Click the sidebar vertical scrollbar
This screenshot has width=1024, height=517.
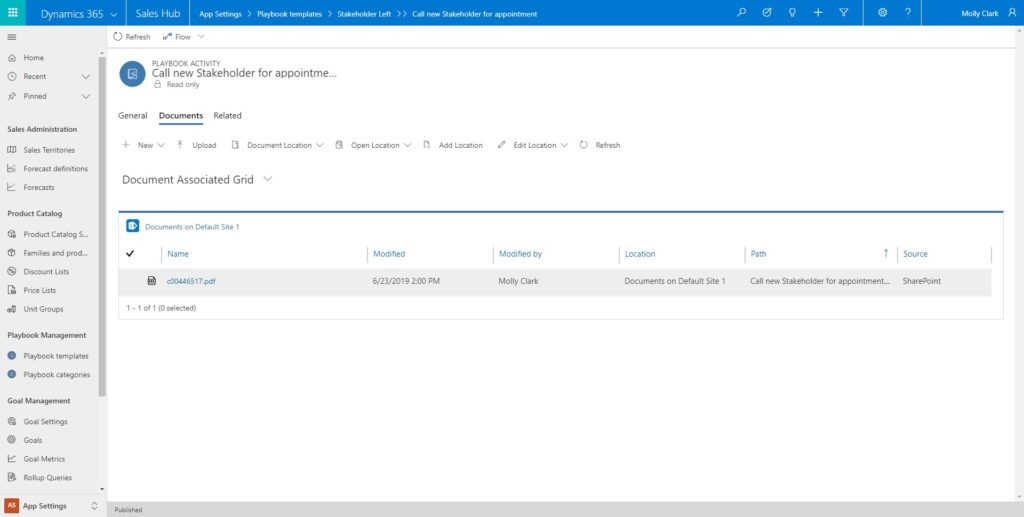click(102, 227)
